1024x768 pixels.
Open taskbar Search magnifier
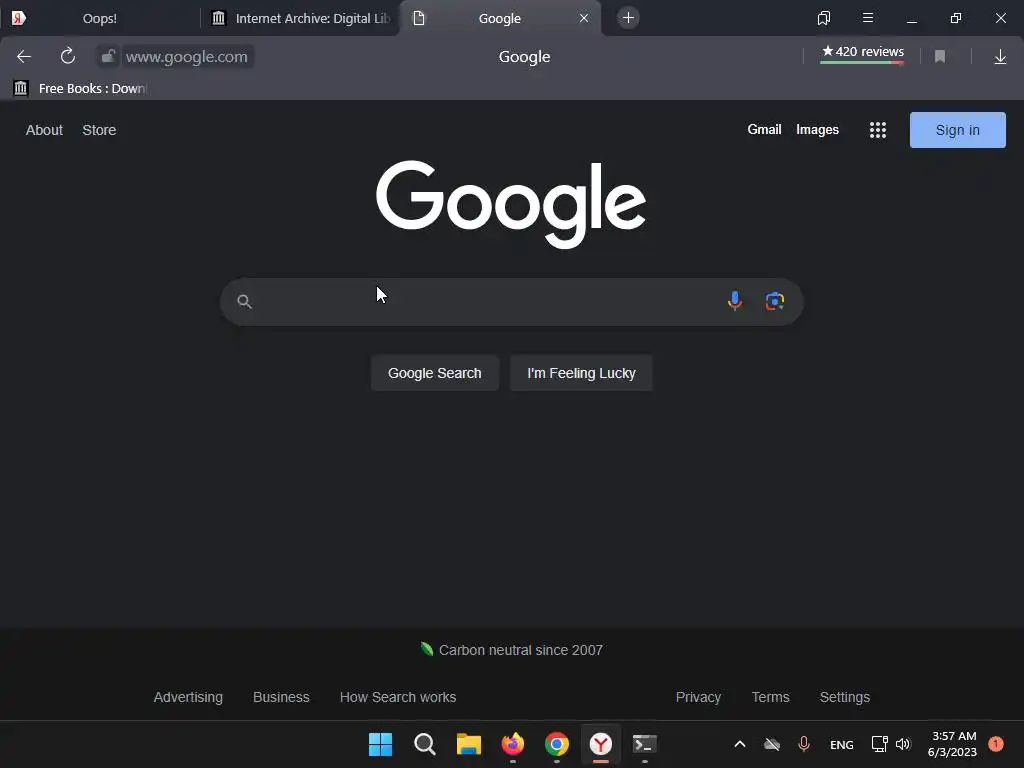[424, 744]
